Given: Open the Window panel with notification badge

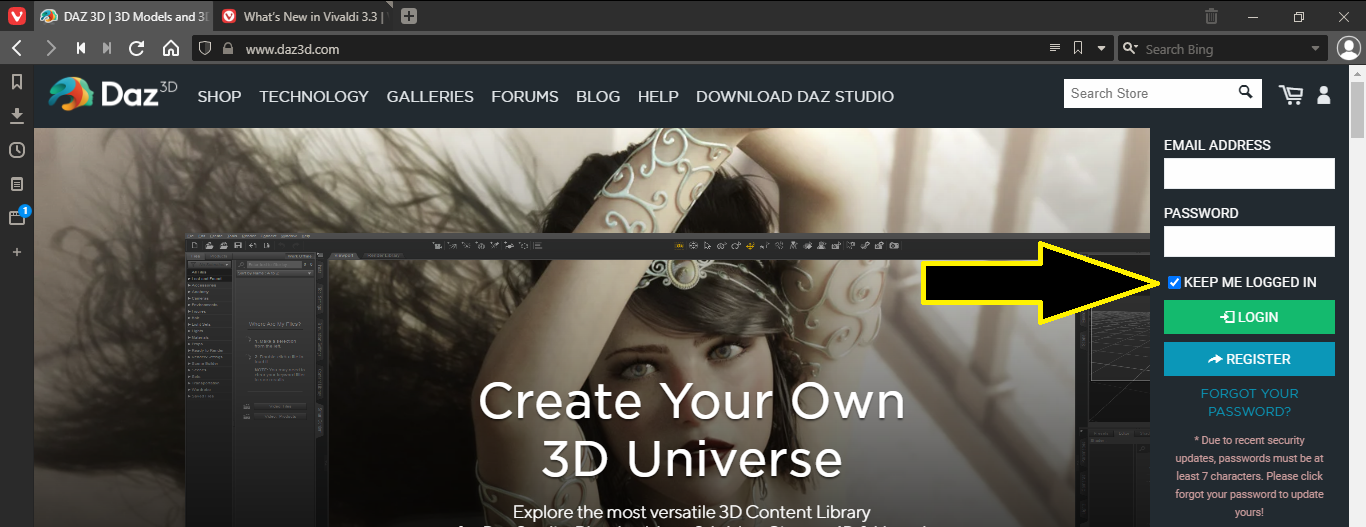Looking at the screenshot, I should point(17,217).
